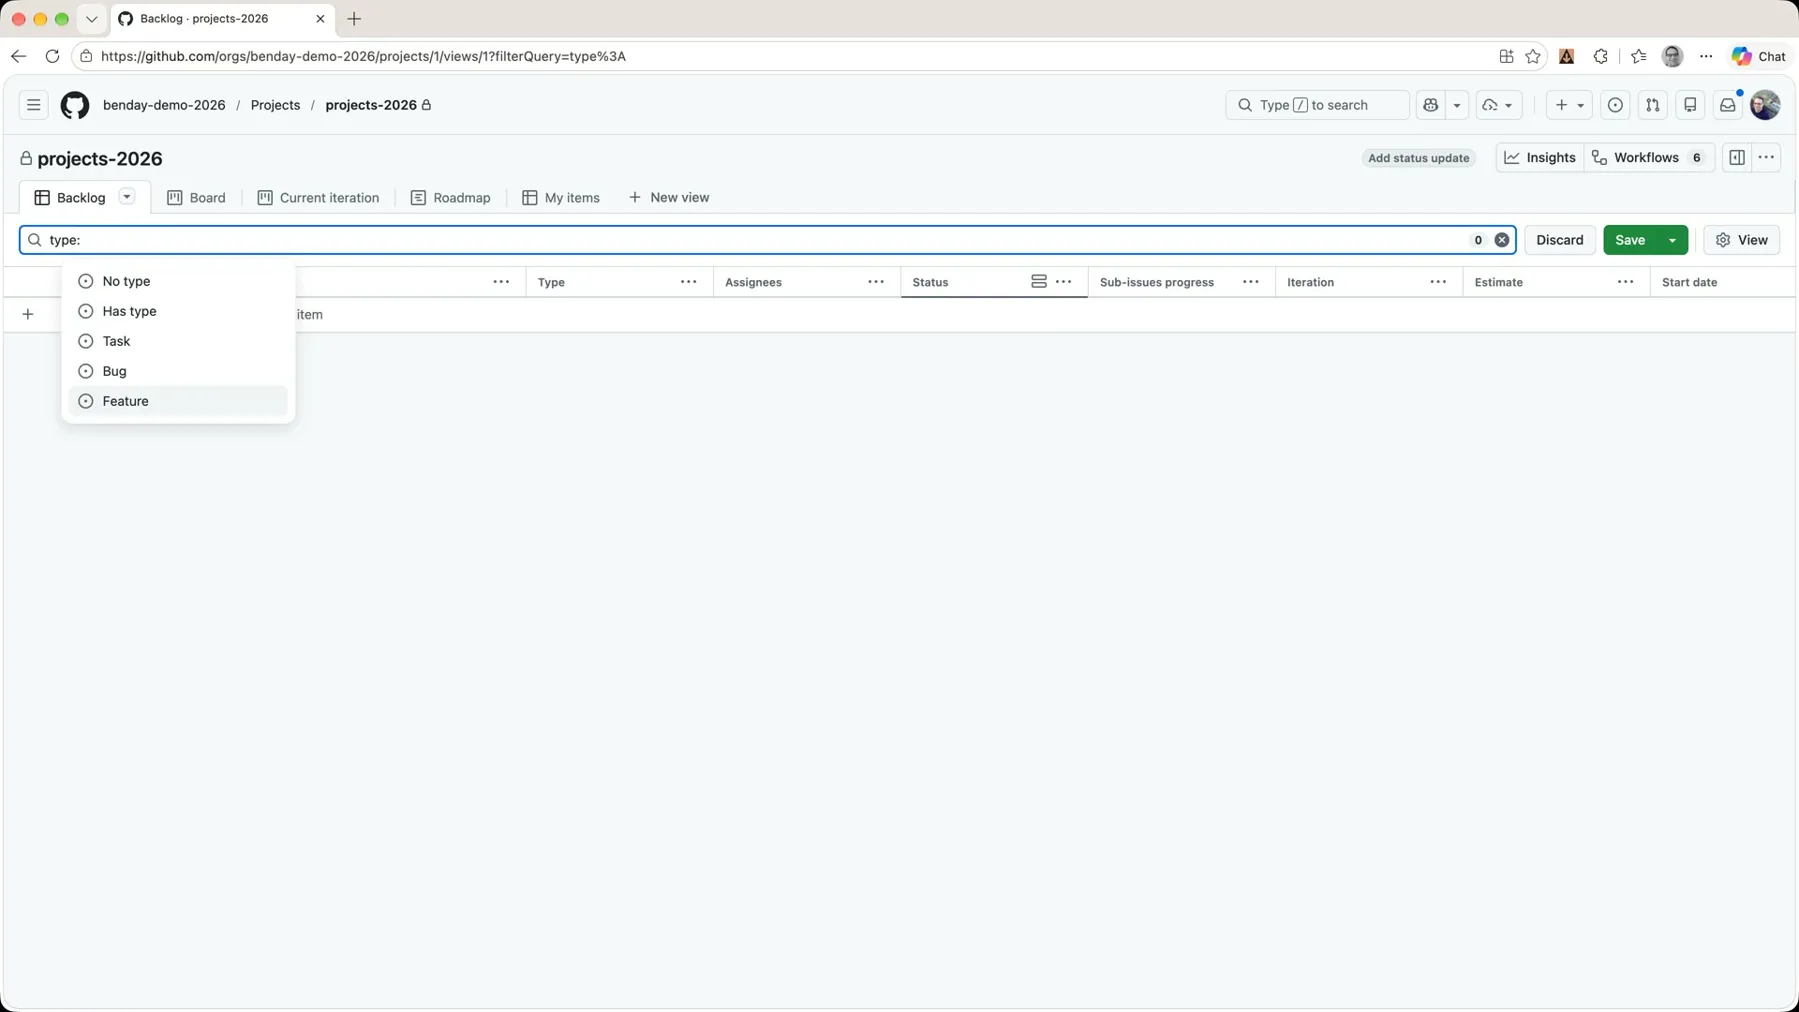Open the user avatar menu
This screenshot has width=1799, height=1012.
point(1765,105)
